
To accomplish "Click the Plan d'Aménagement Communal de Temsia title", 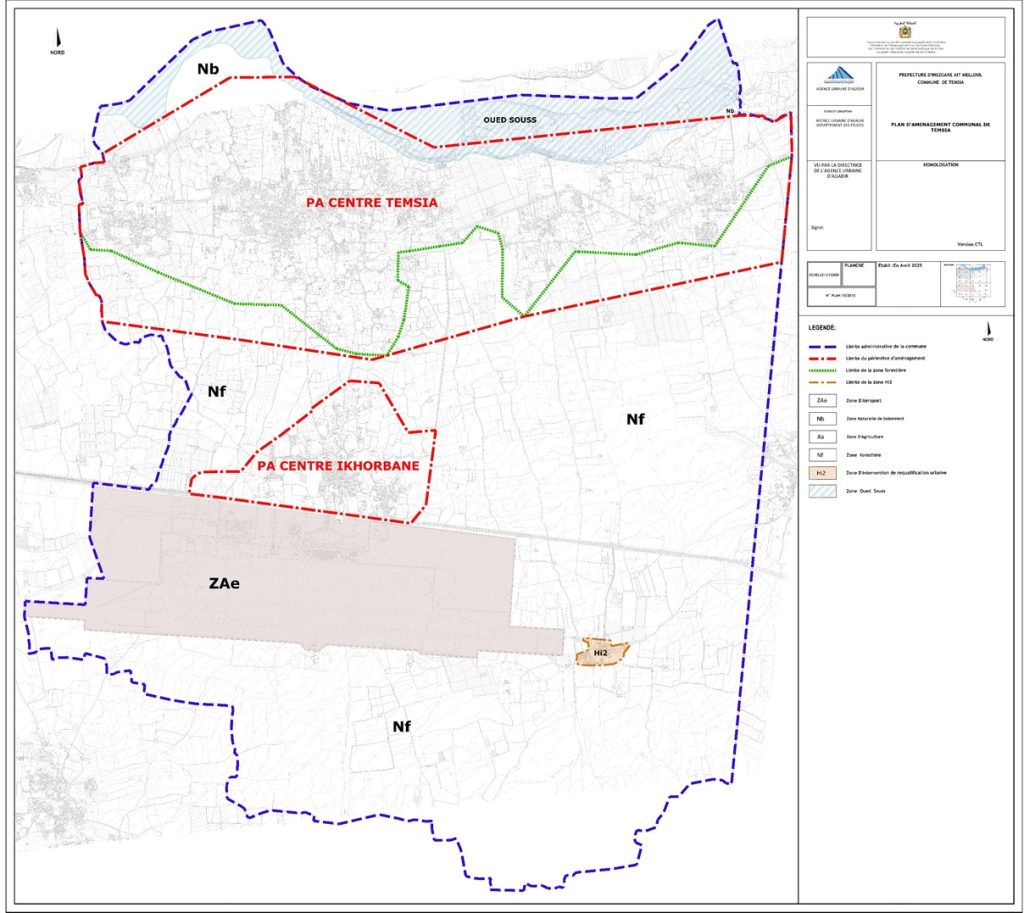I will 939,127.
